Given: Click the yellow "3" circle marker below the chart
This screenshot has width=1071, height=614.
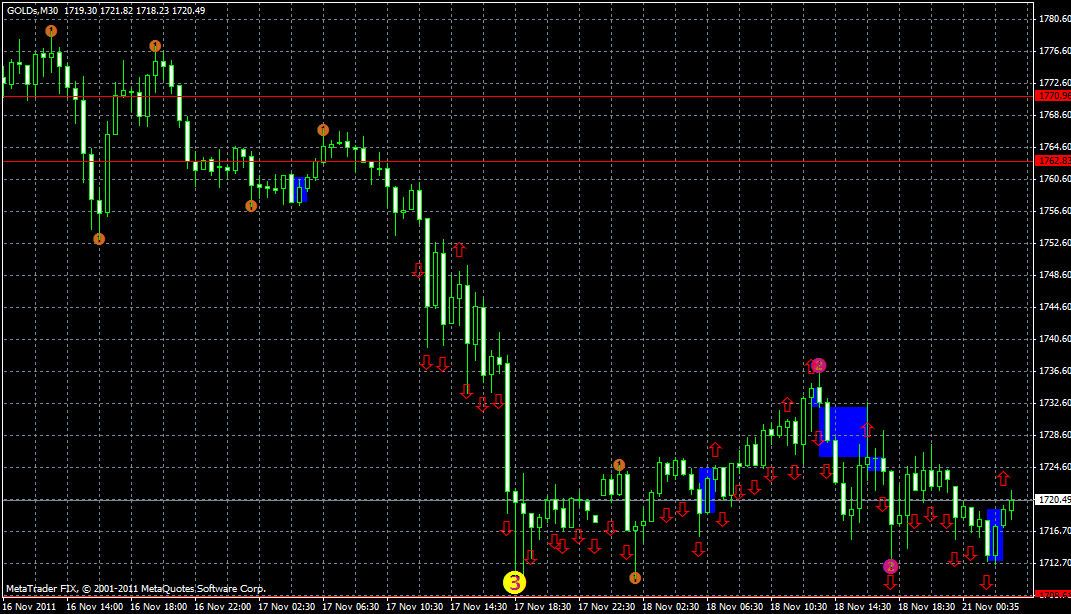Looking at the screenshot, I should 516,581.
